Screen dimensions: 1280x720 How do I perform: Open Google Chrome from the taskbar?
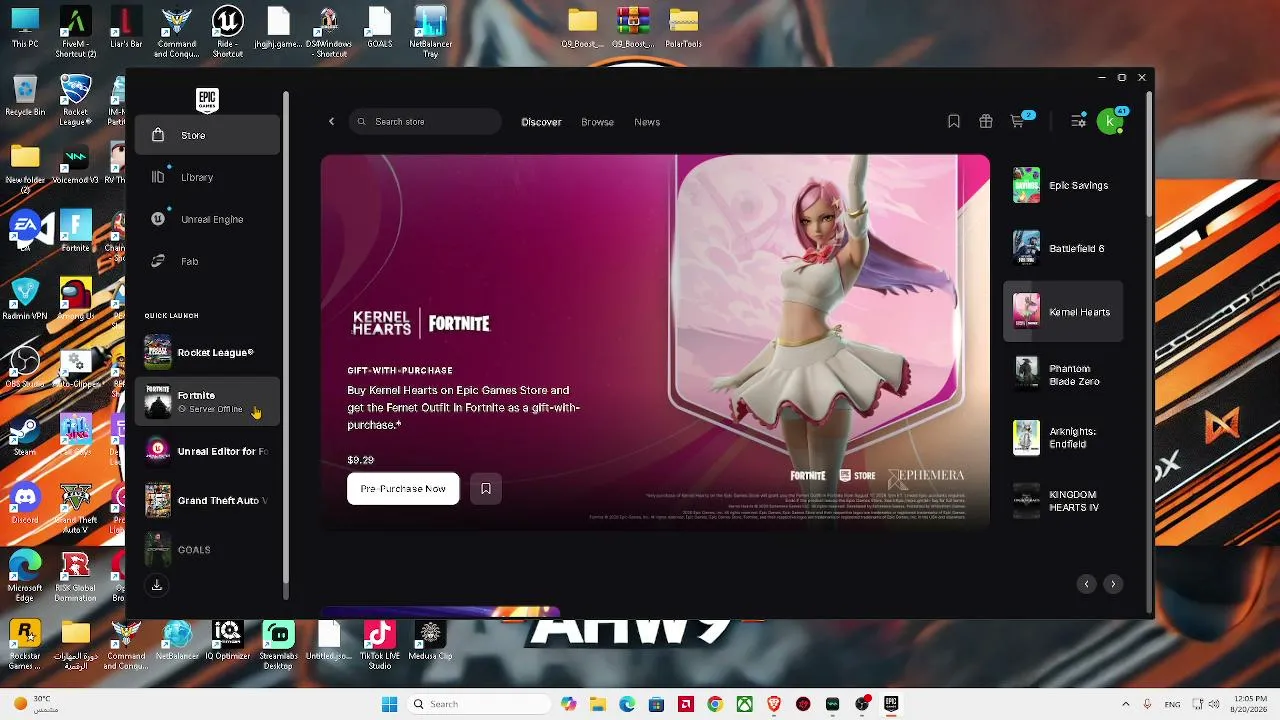[x=715, y=704]
